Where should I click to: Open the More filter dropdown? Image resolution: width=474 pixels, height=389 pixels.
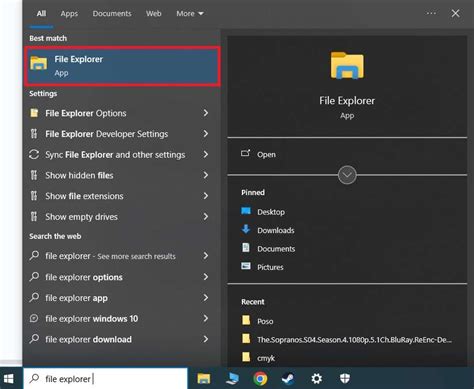pyautogui.click(x=190, y=14)
